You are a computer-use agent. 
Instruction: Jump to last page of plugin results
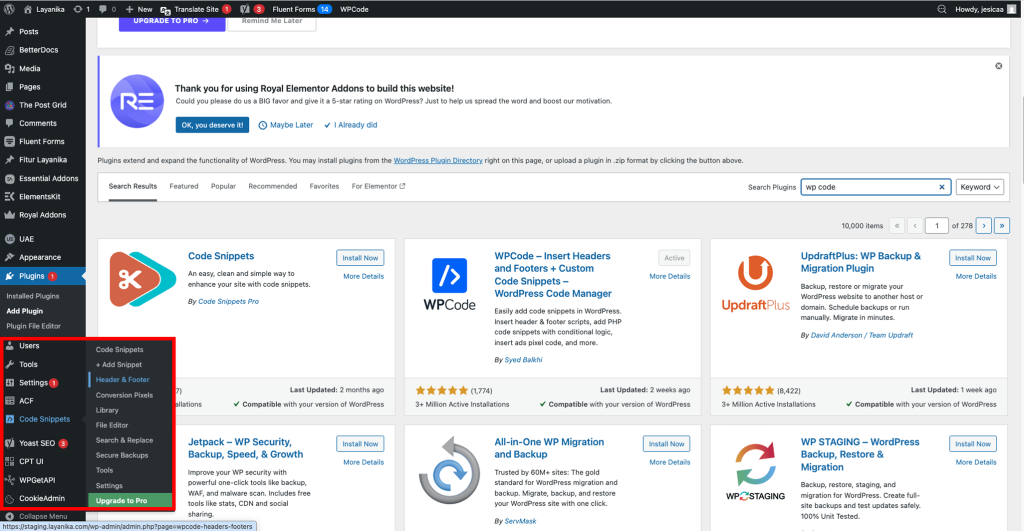coord(1002,226)
